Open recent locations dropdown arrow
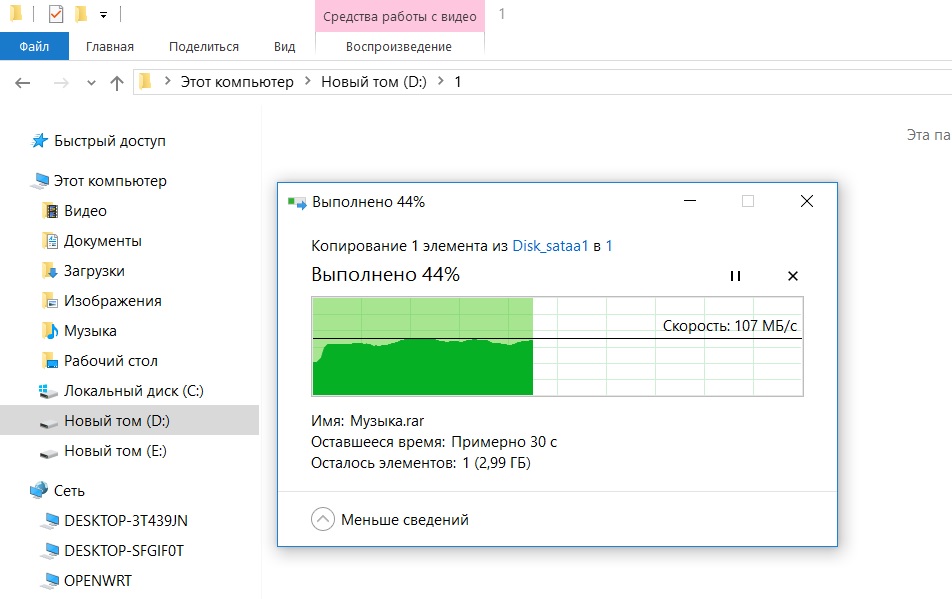The image size is (952, 599). point(91,83)
